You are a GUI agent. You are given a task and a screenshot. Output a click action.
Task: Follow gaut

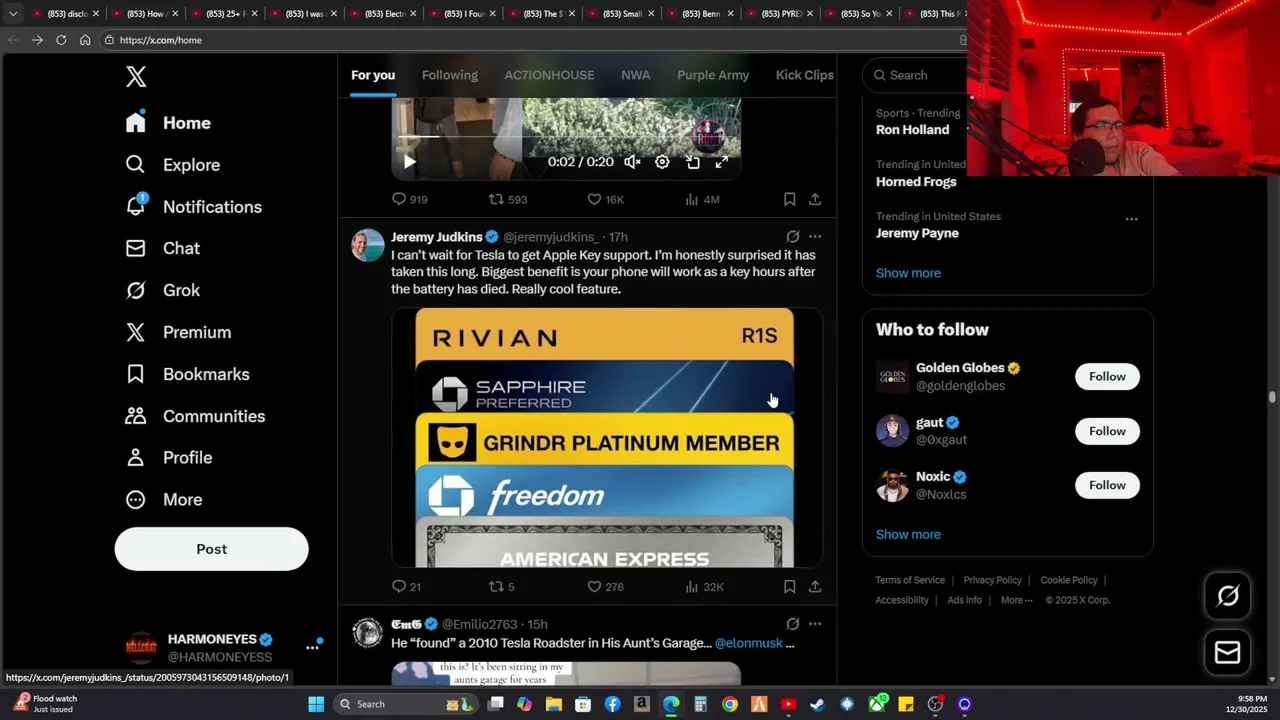point(1107,431)
